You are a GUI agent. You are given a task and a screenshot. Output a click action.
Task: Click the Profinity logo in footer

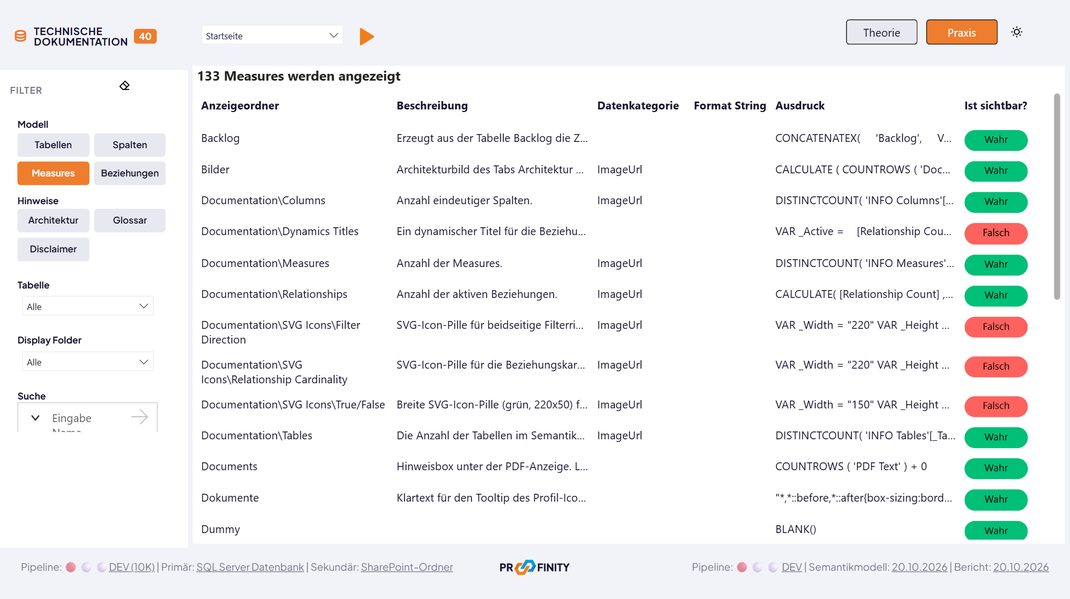click(534, 567)
